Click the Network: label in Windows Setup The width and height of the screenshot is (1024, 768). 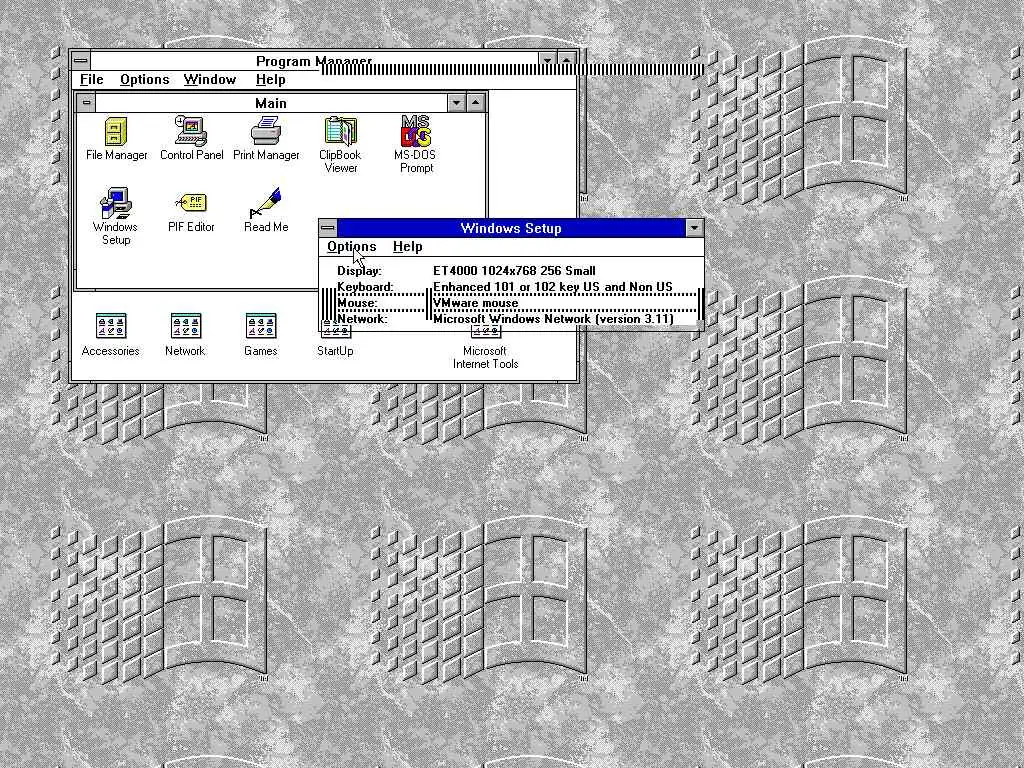(362, 319)
